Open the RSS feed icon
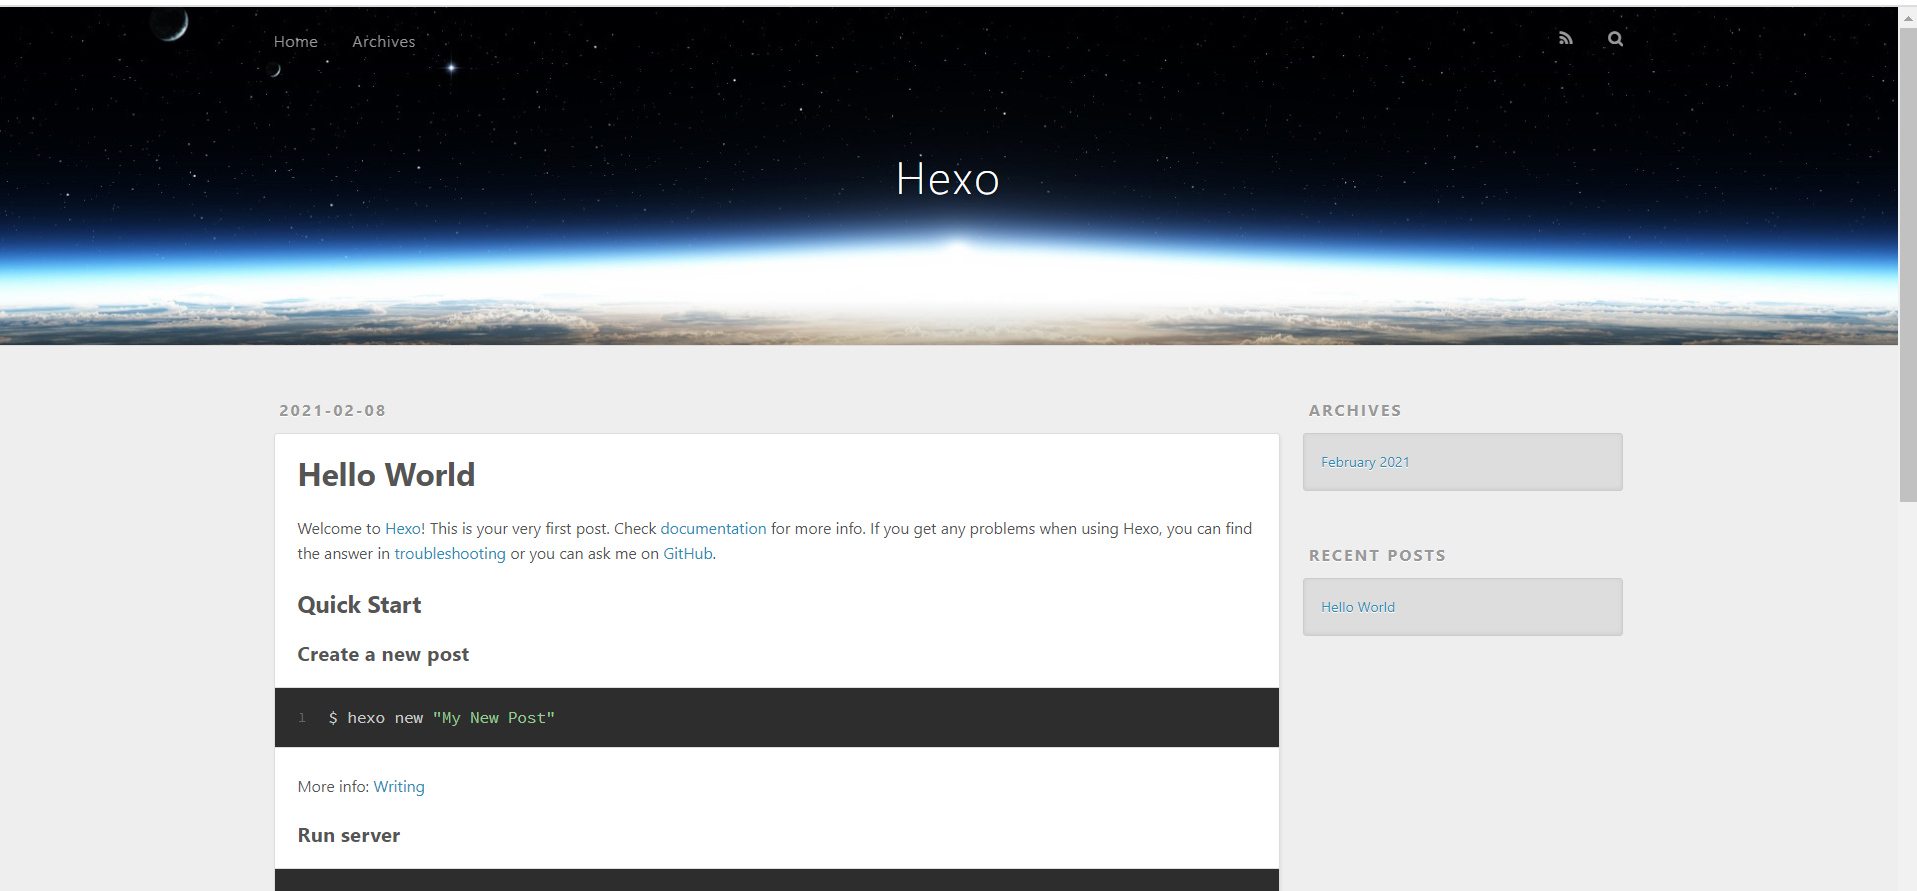Viewport: 1917px width, 891px height. coord(1565,38)
